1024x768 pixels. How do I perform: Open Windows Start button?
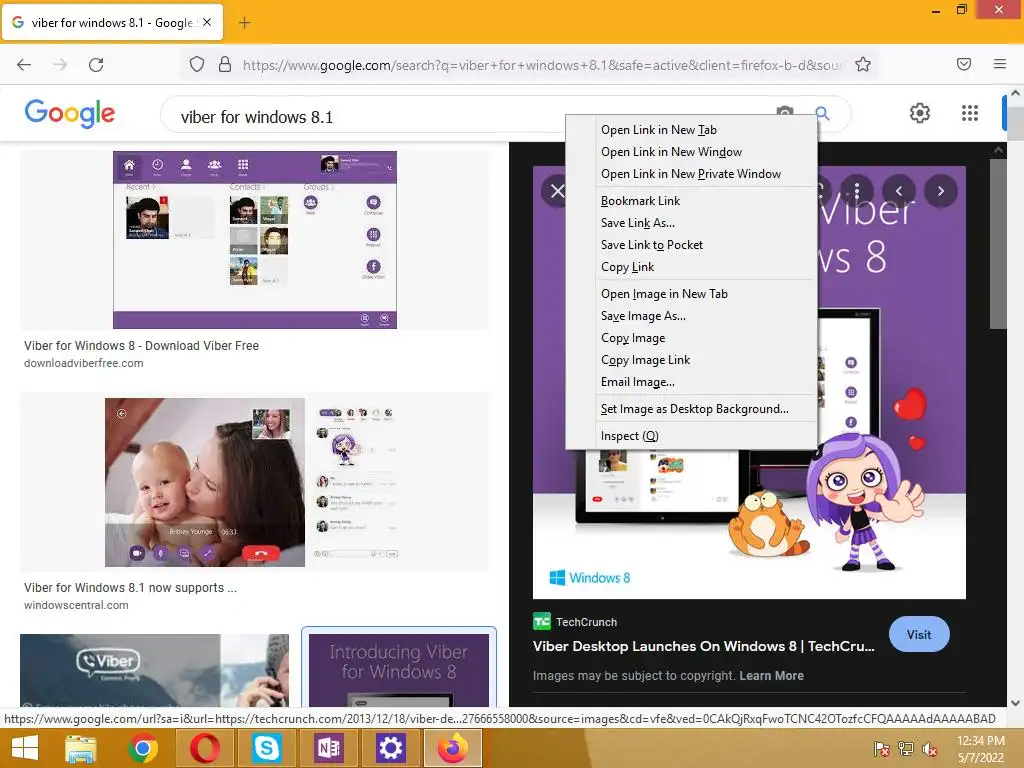(25, 748)
